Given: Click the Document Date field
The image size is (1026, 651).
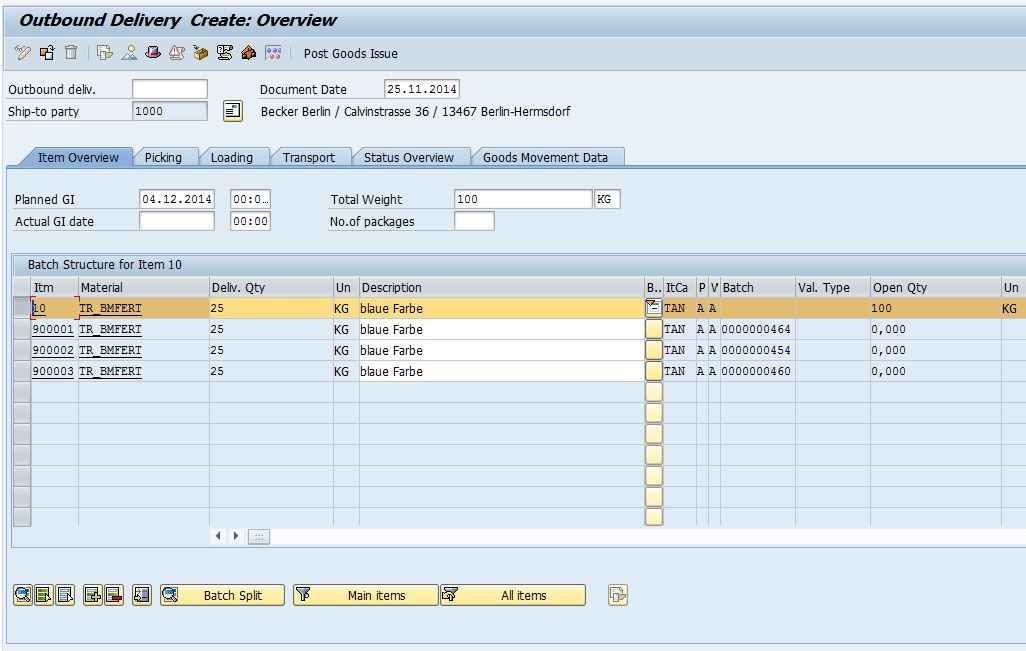Looking at the screenshot, I should coord(421,89).
